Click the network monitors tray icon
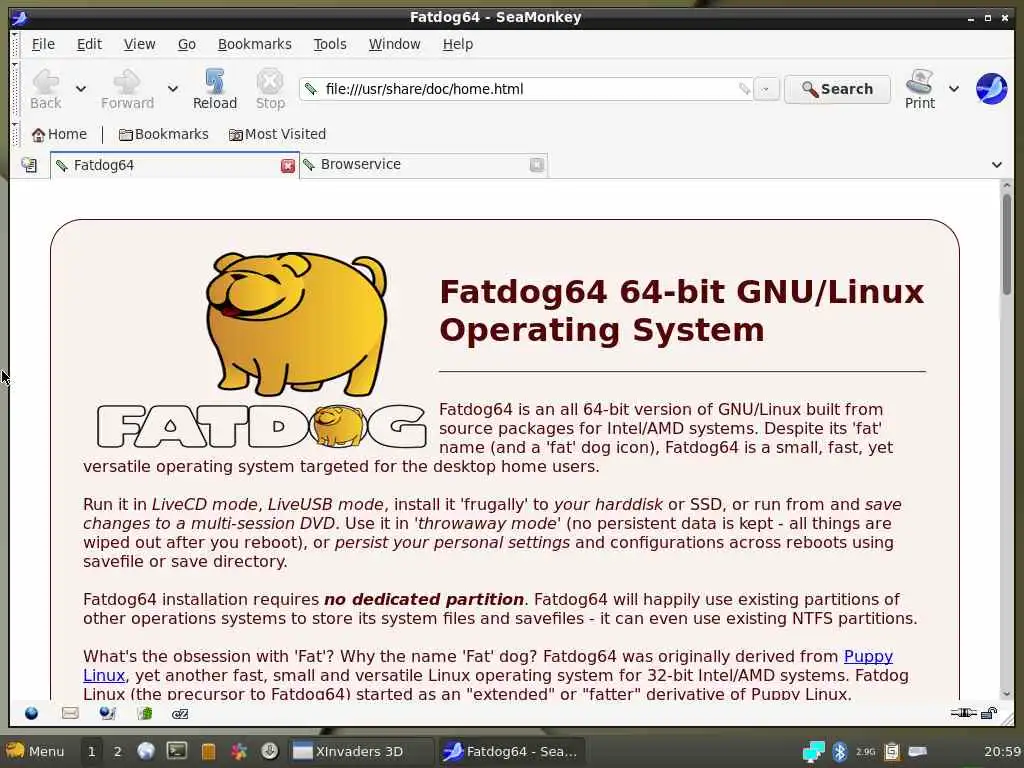This screenshot has width=1024, height=768. [x=814, y=752]
